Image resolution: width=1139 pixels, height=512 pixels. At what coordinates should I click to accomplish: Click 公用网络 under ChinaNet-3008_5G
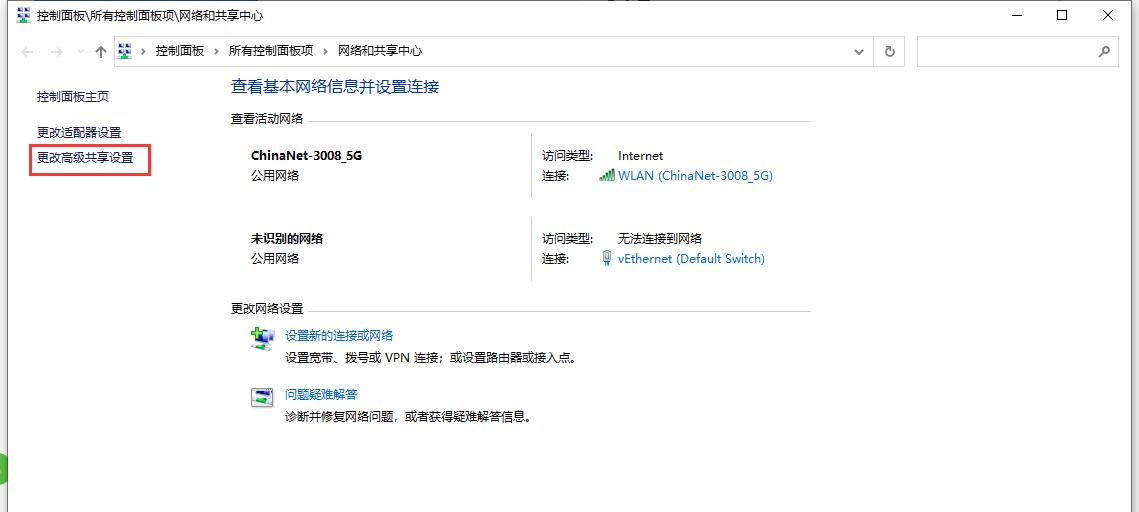(x=275, y=176)
